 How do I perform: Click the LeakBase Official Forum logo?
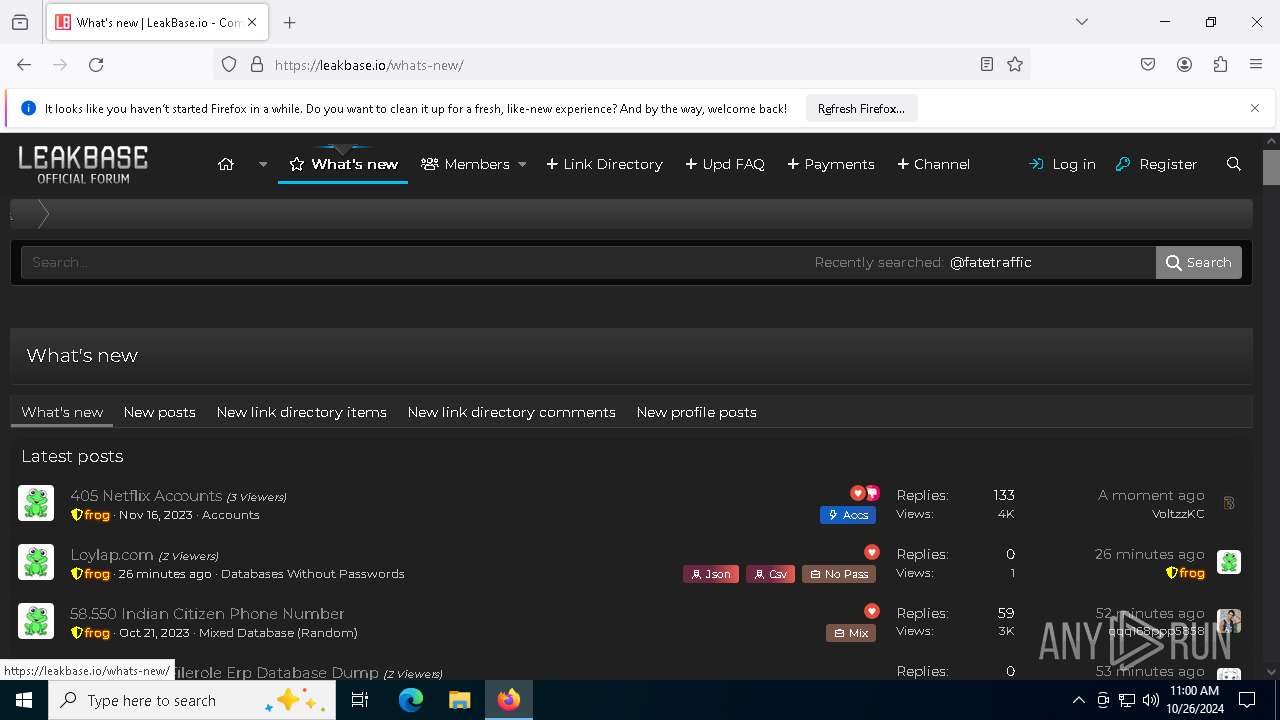(x=83, y=164)
